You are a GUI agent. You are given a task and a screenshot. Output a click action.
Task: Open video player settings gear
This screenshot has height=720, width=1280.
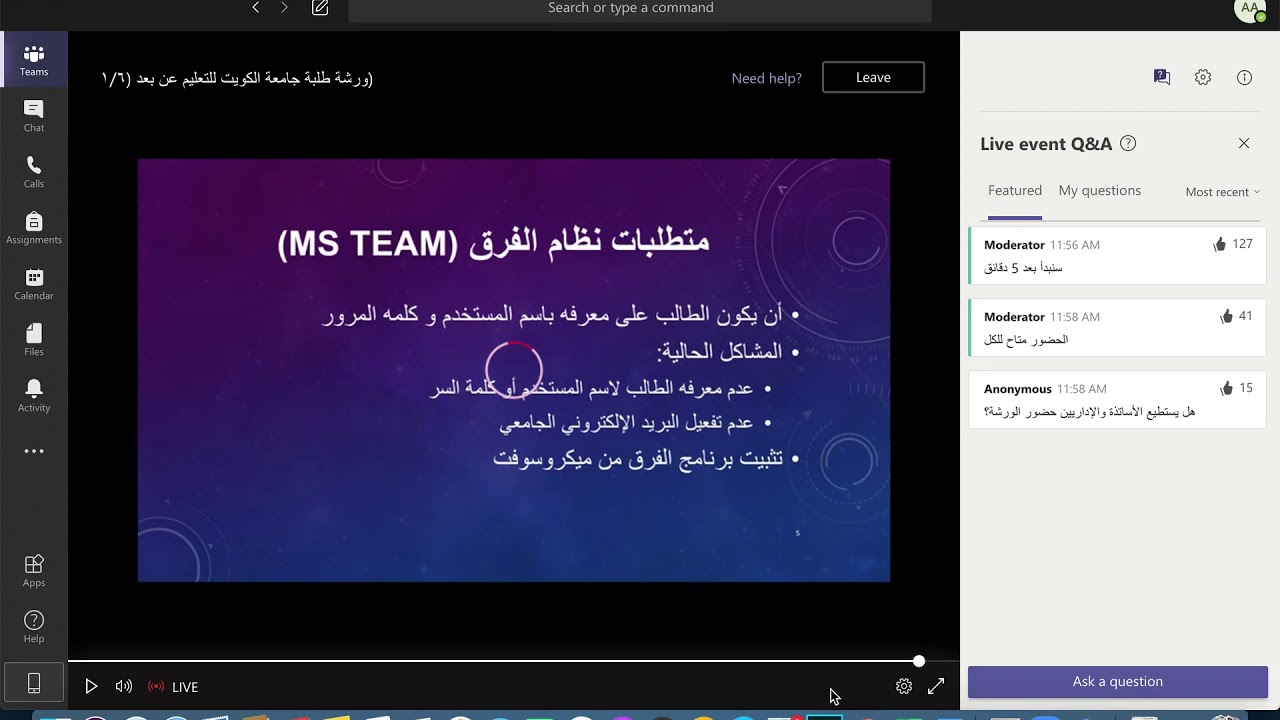pyautogui.click(x=904, y=686)
